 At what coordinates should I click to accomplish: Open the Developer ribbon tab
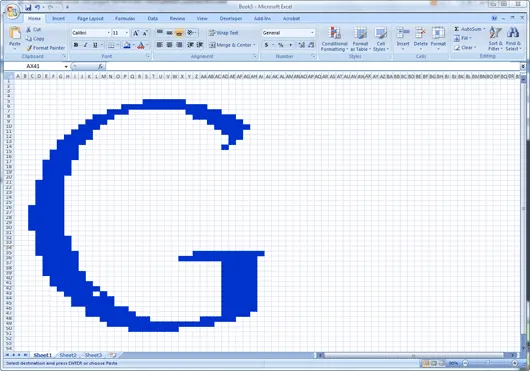click(231, 18)
